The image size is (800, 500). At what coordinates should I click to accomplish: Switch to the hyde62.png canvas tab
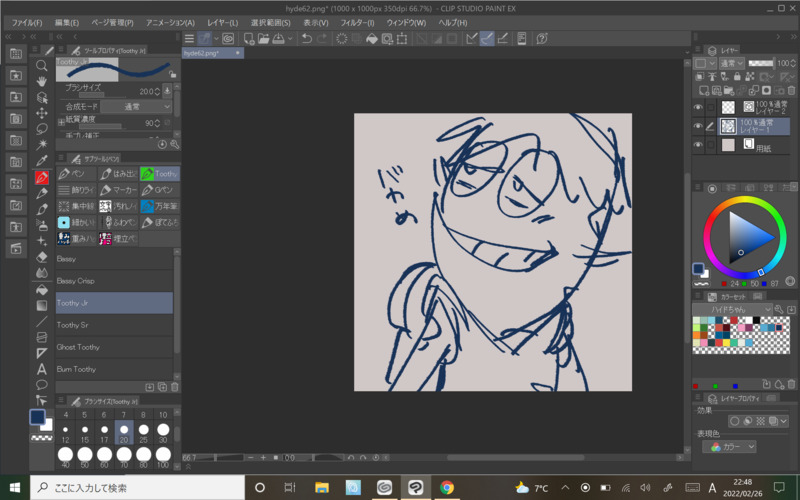click(x=213, y=53)
